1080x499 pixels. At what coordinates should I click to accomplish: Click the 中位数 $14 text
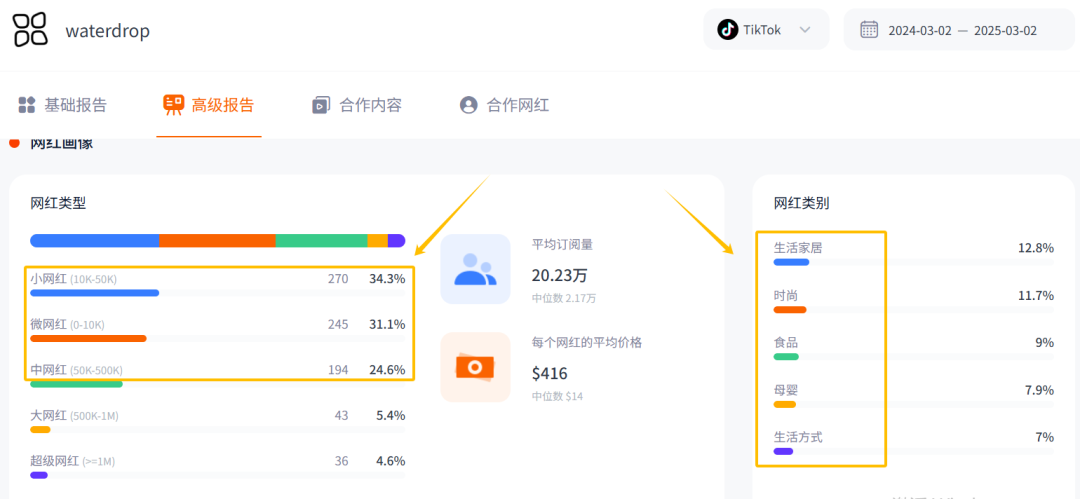click(x=558, y=396)
